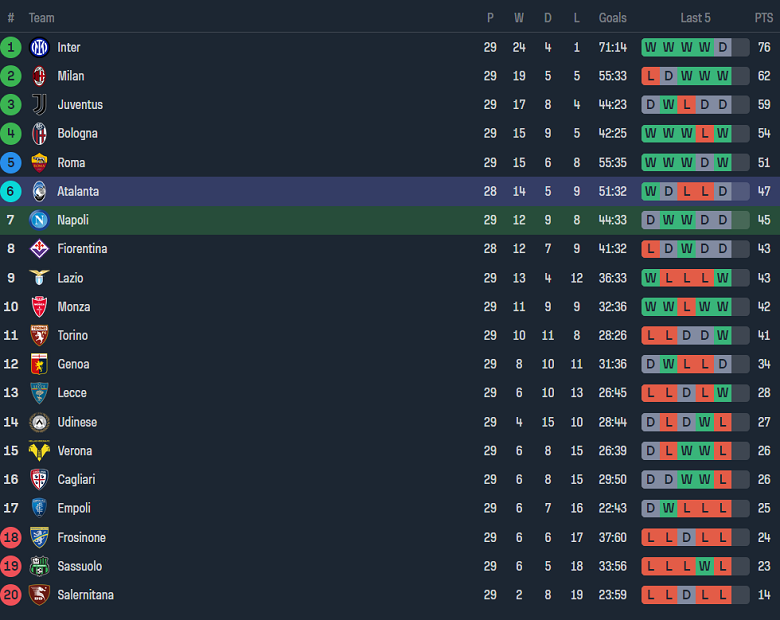Click the Juventus club crest icon

click(x=39, y=105)
